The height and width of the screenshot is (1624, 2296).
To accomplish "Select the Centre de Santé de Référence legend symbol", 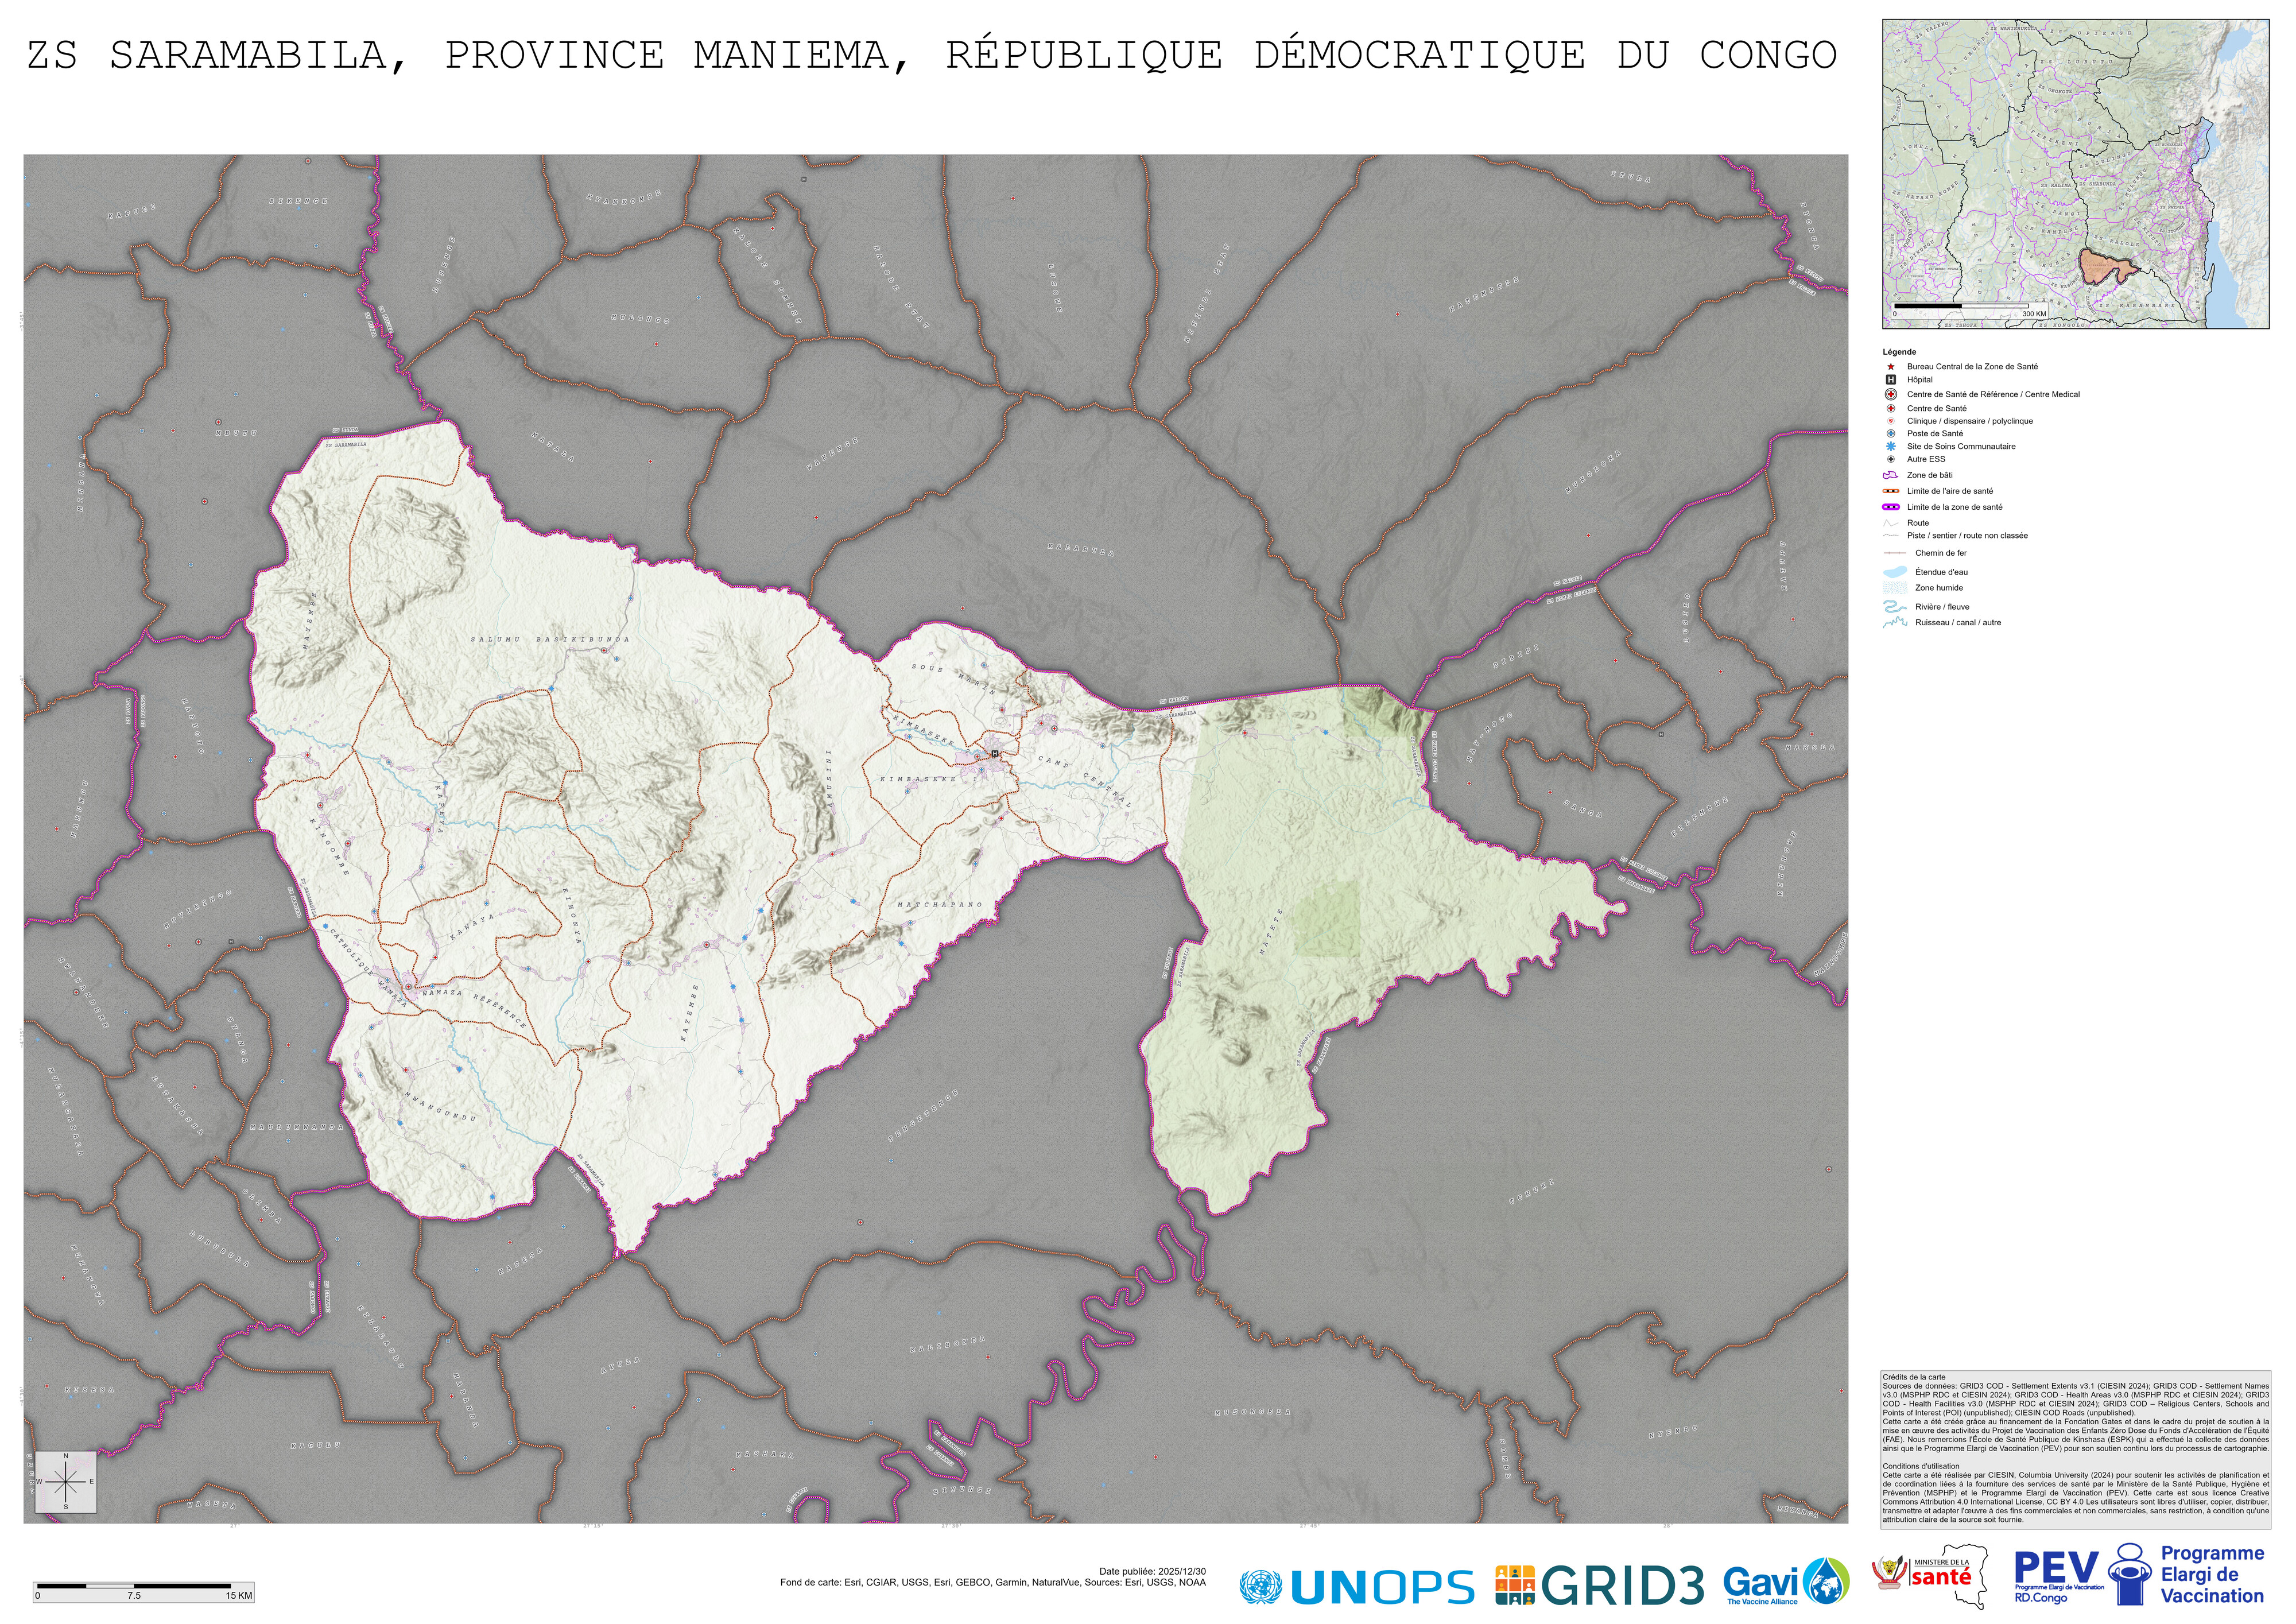I will click(x=1891, y=394).
